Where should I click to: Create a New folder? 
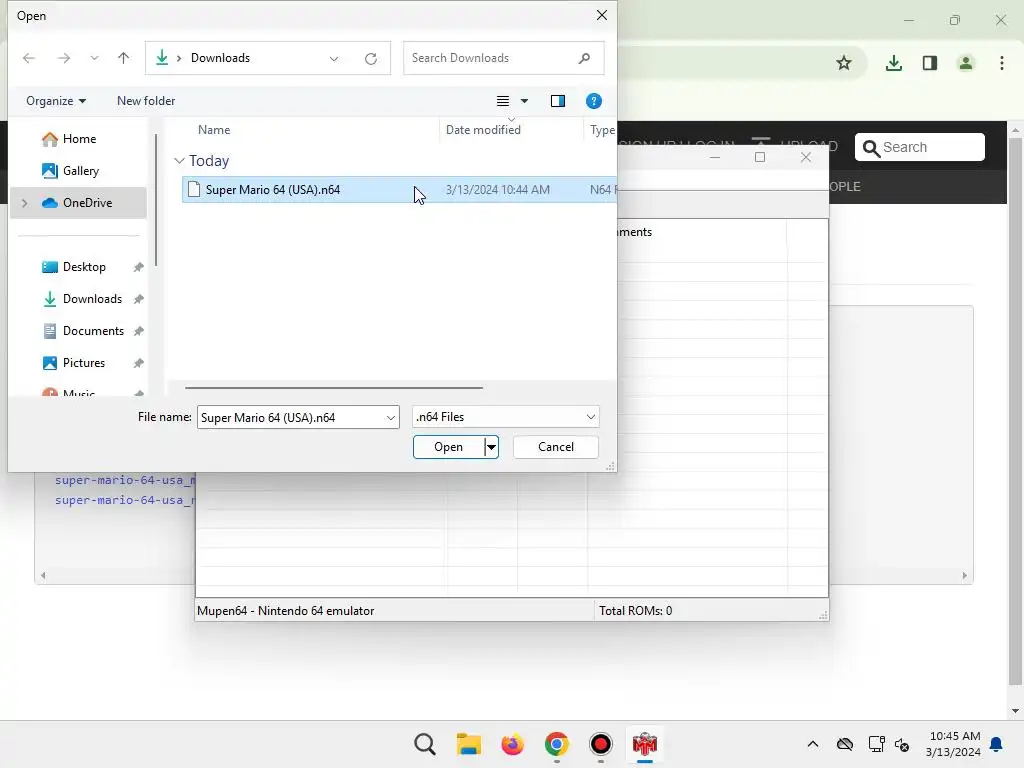tap(146, 101)
